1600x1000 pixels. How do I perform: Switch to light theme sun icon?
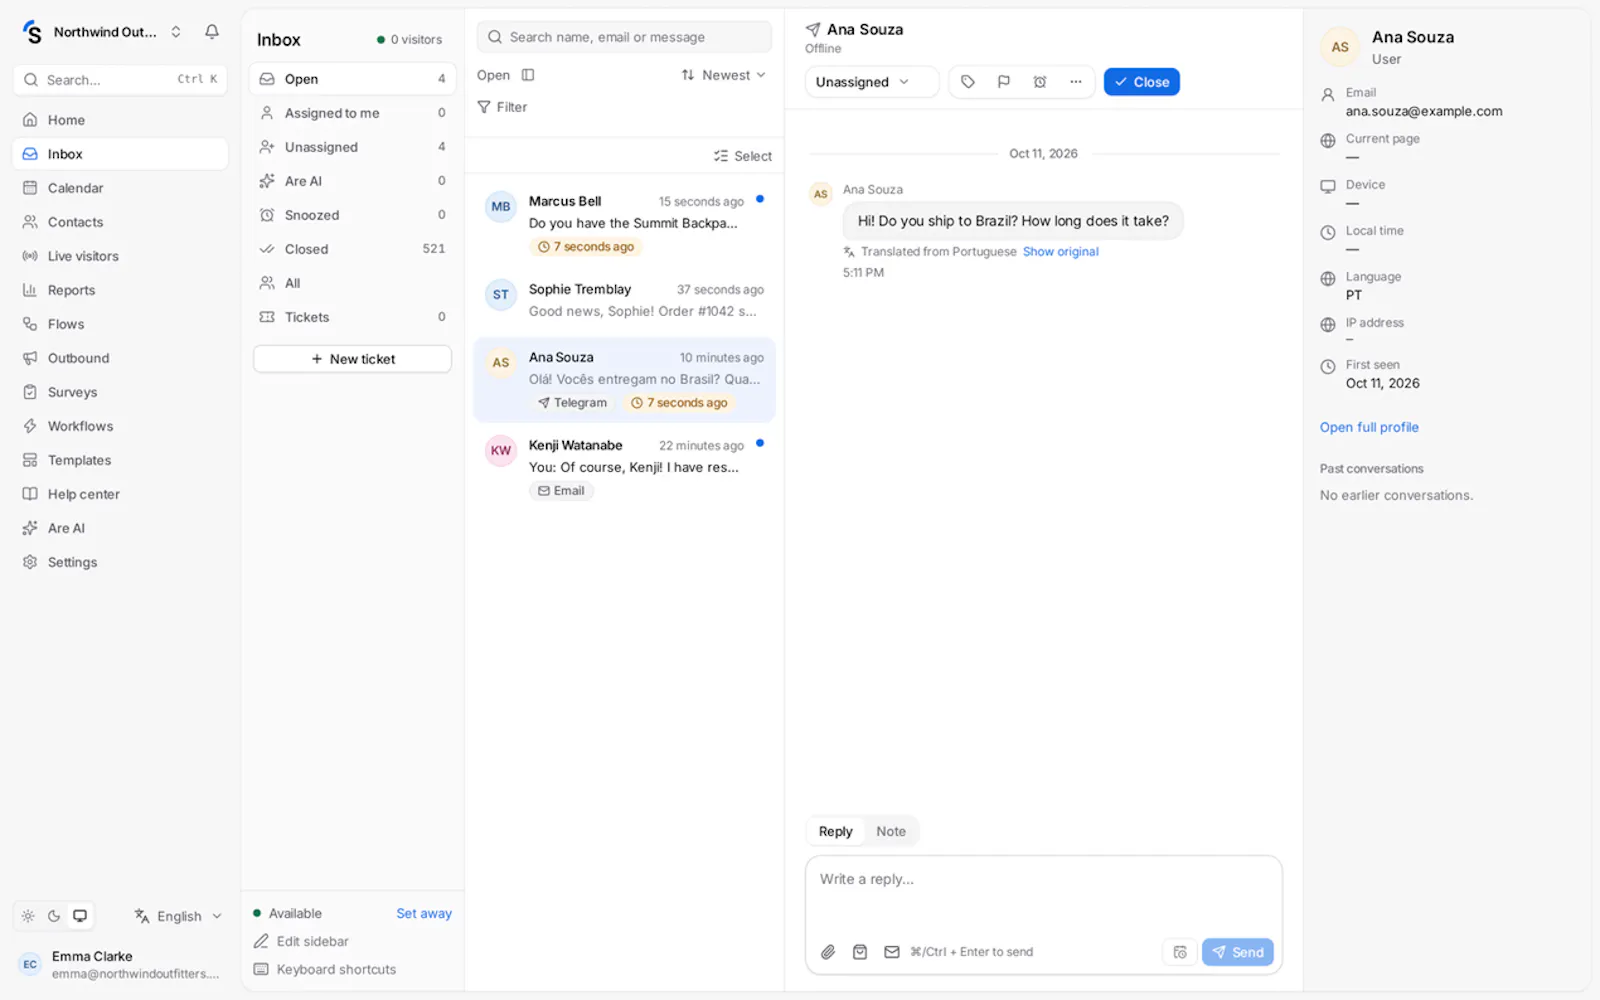pyautogui.click(x=28, y=916)
